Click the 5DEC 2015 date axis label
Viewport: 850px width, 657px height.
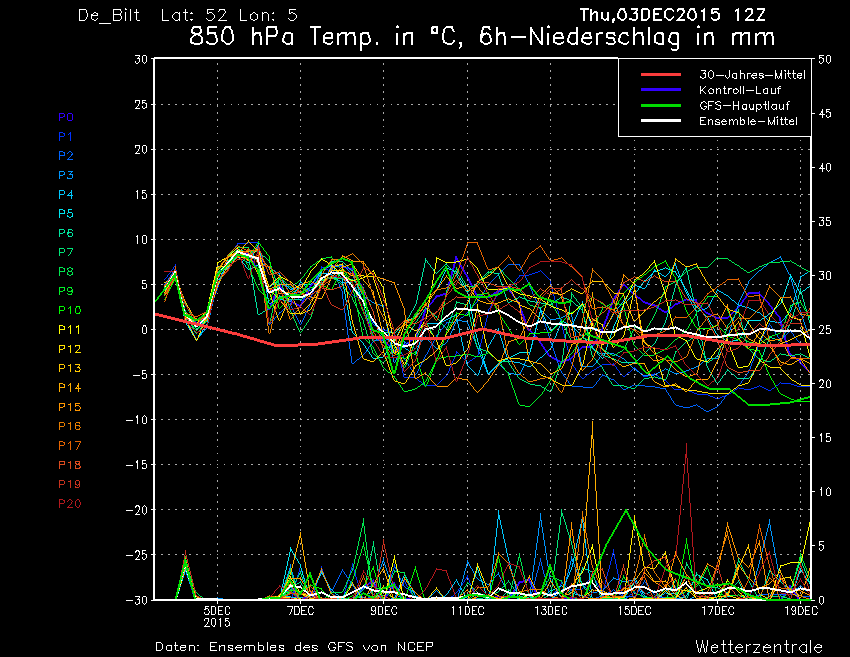tap(217, 616)
